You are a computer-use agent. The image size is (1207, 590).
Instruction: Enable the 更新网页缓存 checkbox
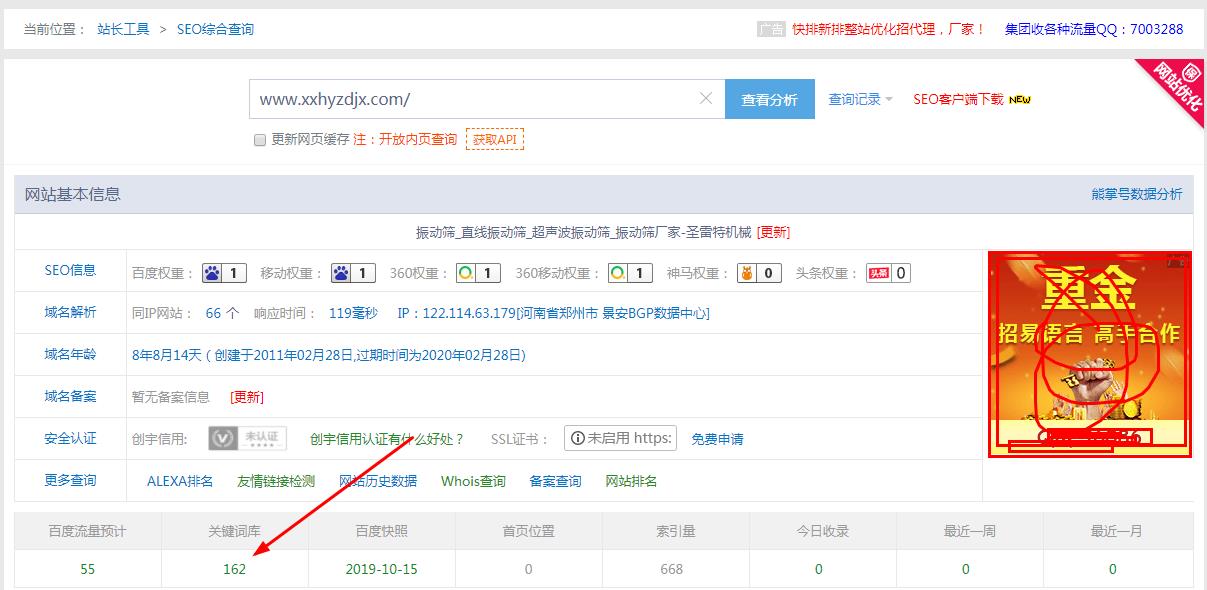pos(258,140)
